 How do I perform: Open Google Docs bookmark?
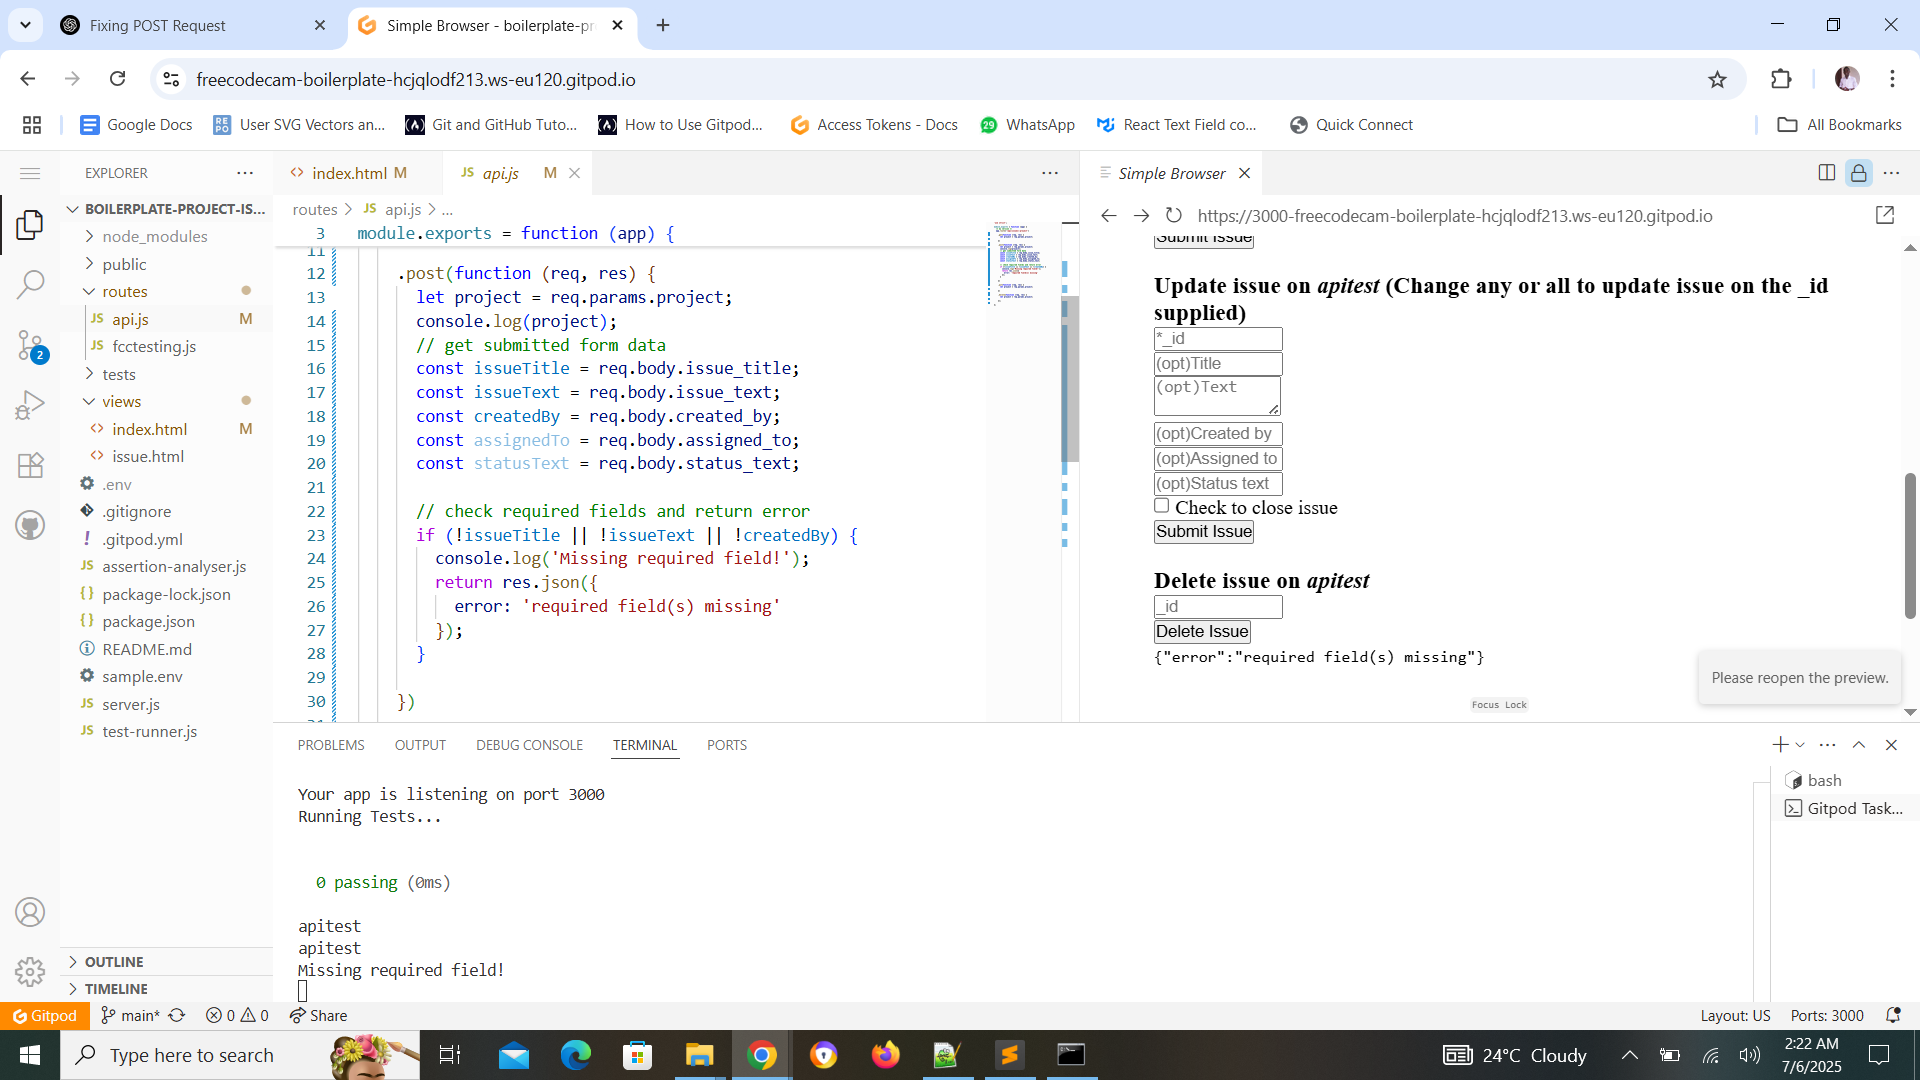click(136, 125)
